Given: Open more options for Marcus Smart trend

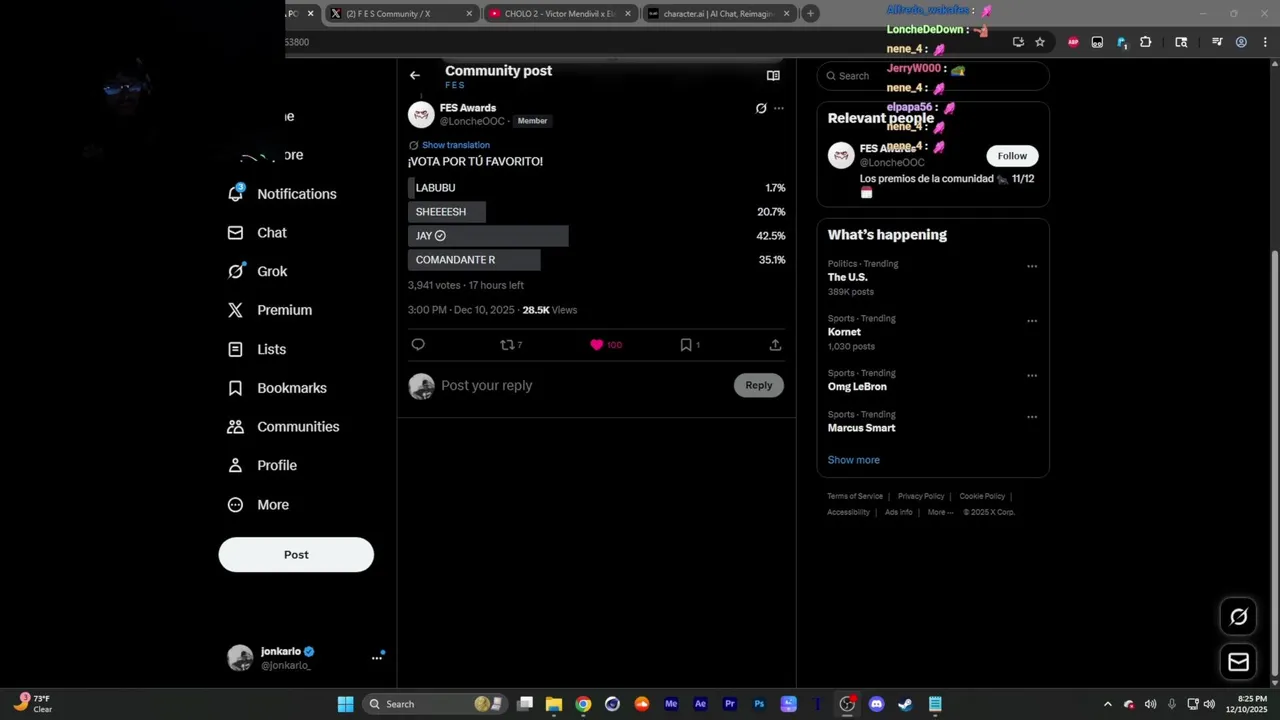Looking at the screenshot, I should [x=1032, y=417].
